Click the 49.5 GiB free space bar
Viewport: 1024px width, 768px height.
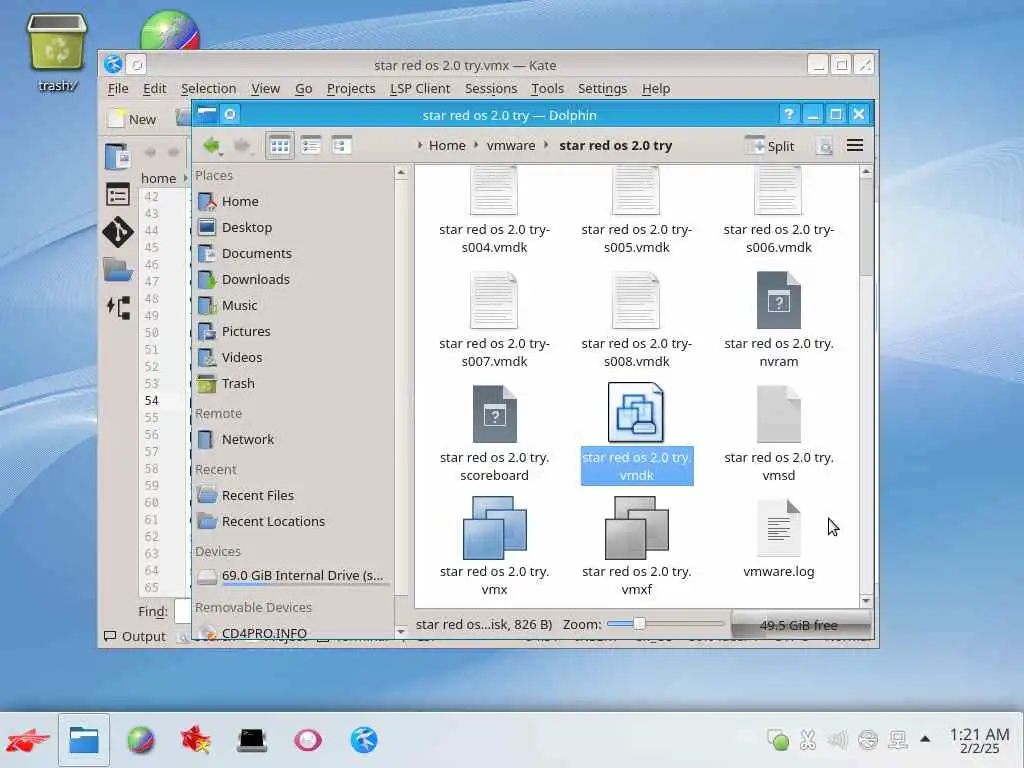(801, 625)
